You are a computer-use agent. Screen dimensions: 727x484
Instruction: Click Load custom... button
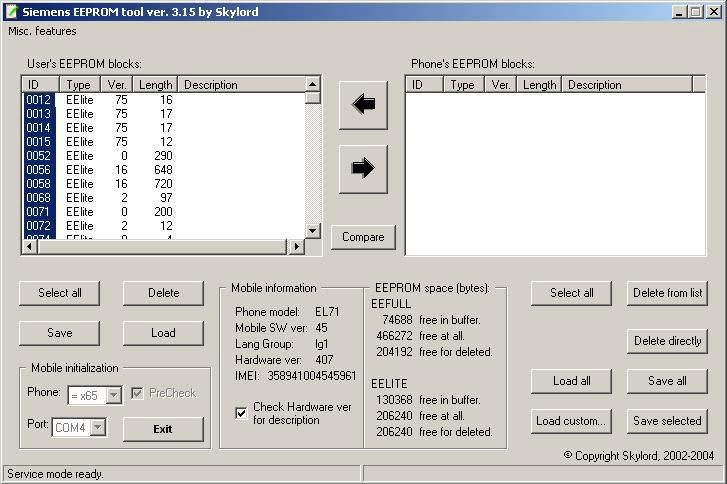[571, 421]
